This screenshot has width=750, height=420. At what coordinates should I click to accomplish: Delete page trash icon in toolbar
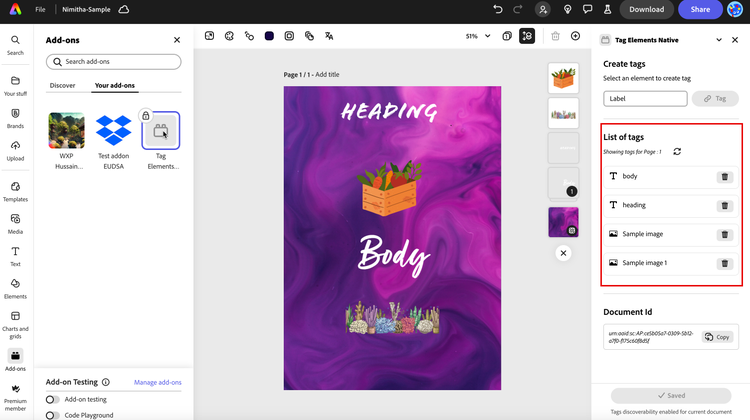coord(555,36)
